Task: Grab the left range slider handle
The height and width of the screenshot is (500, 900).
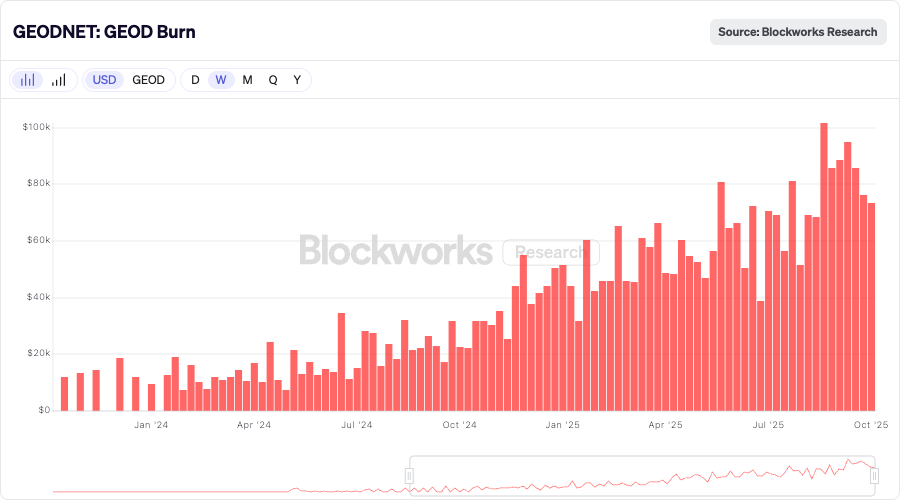Action: 409,476
